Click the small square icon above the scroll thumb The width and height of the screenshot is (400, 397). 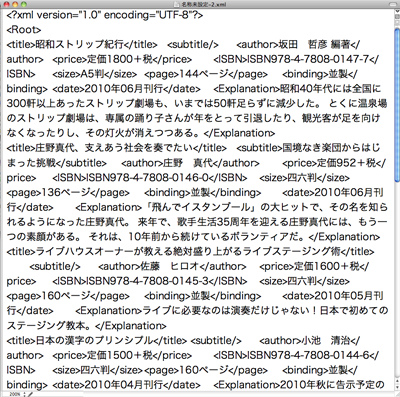397,23
